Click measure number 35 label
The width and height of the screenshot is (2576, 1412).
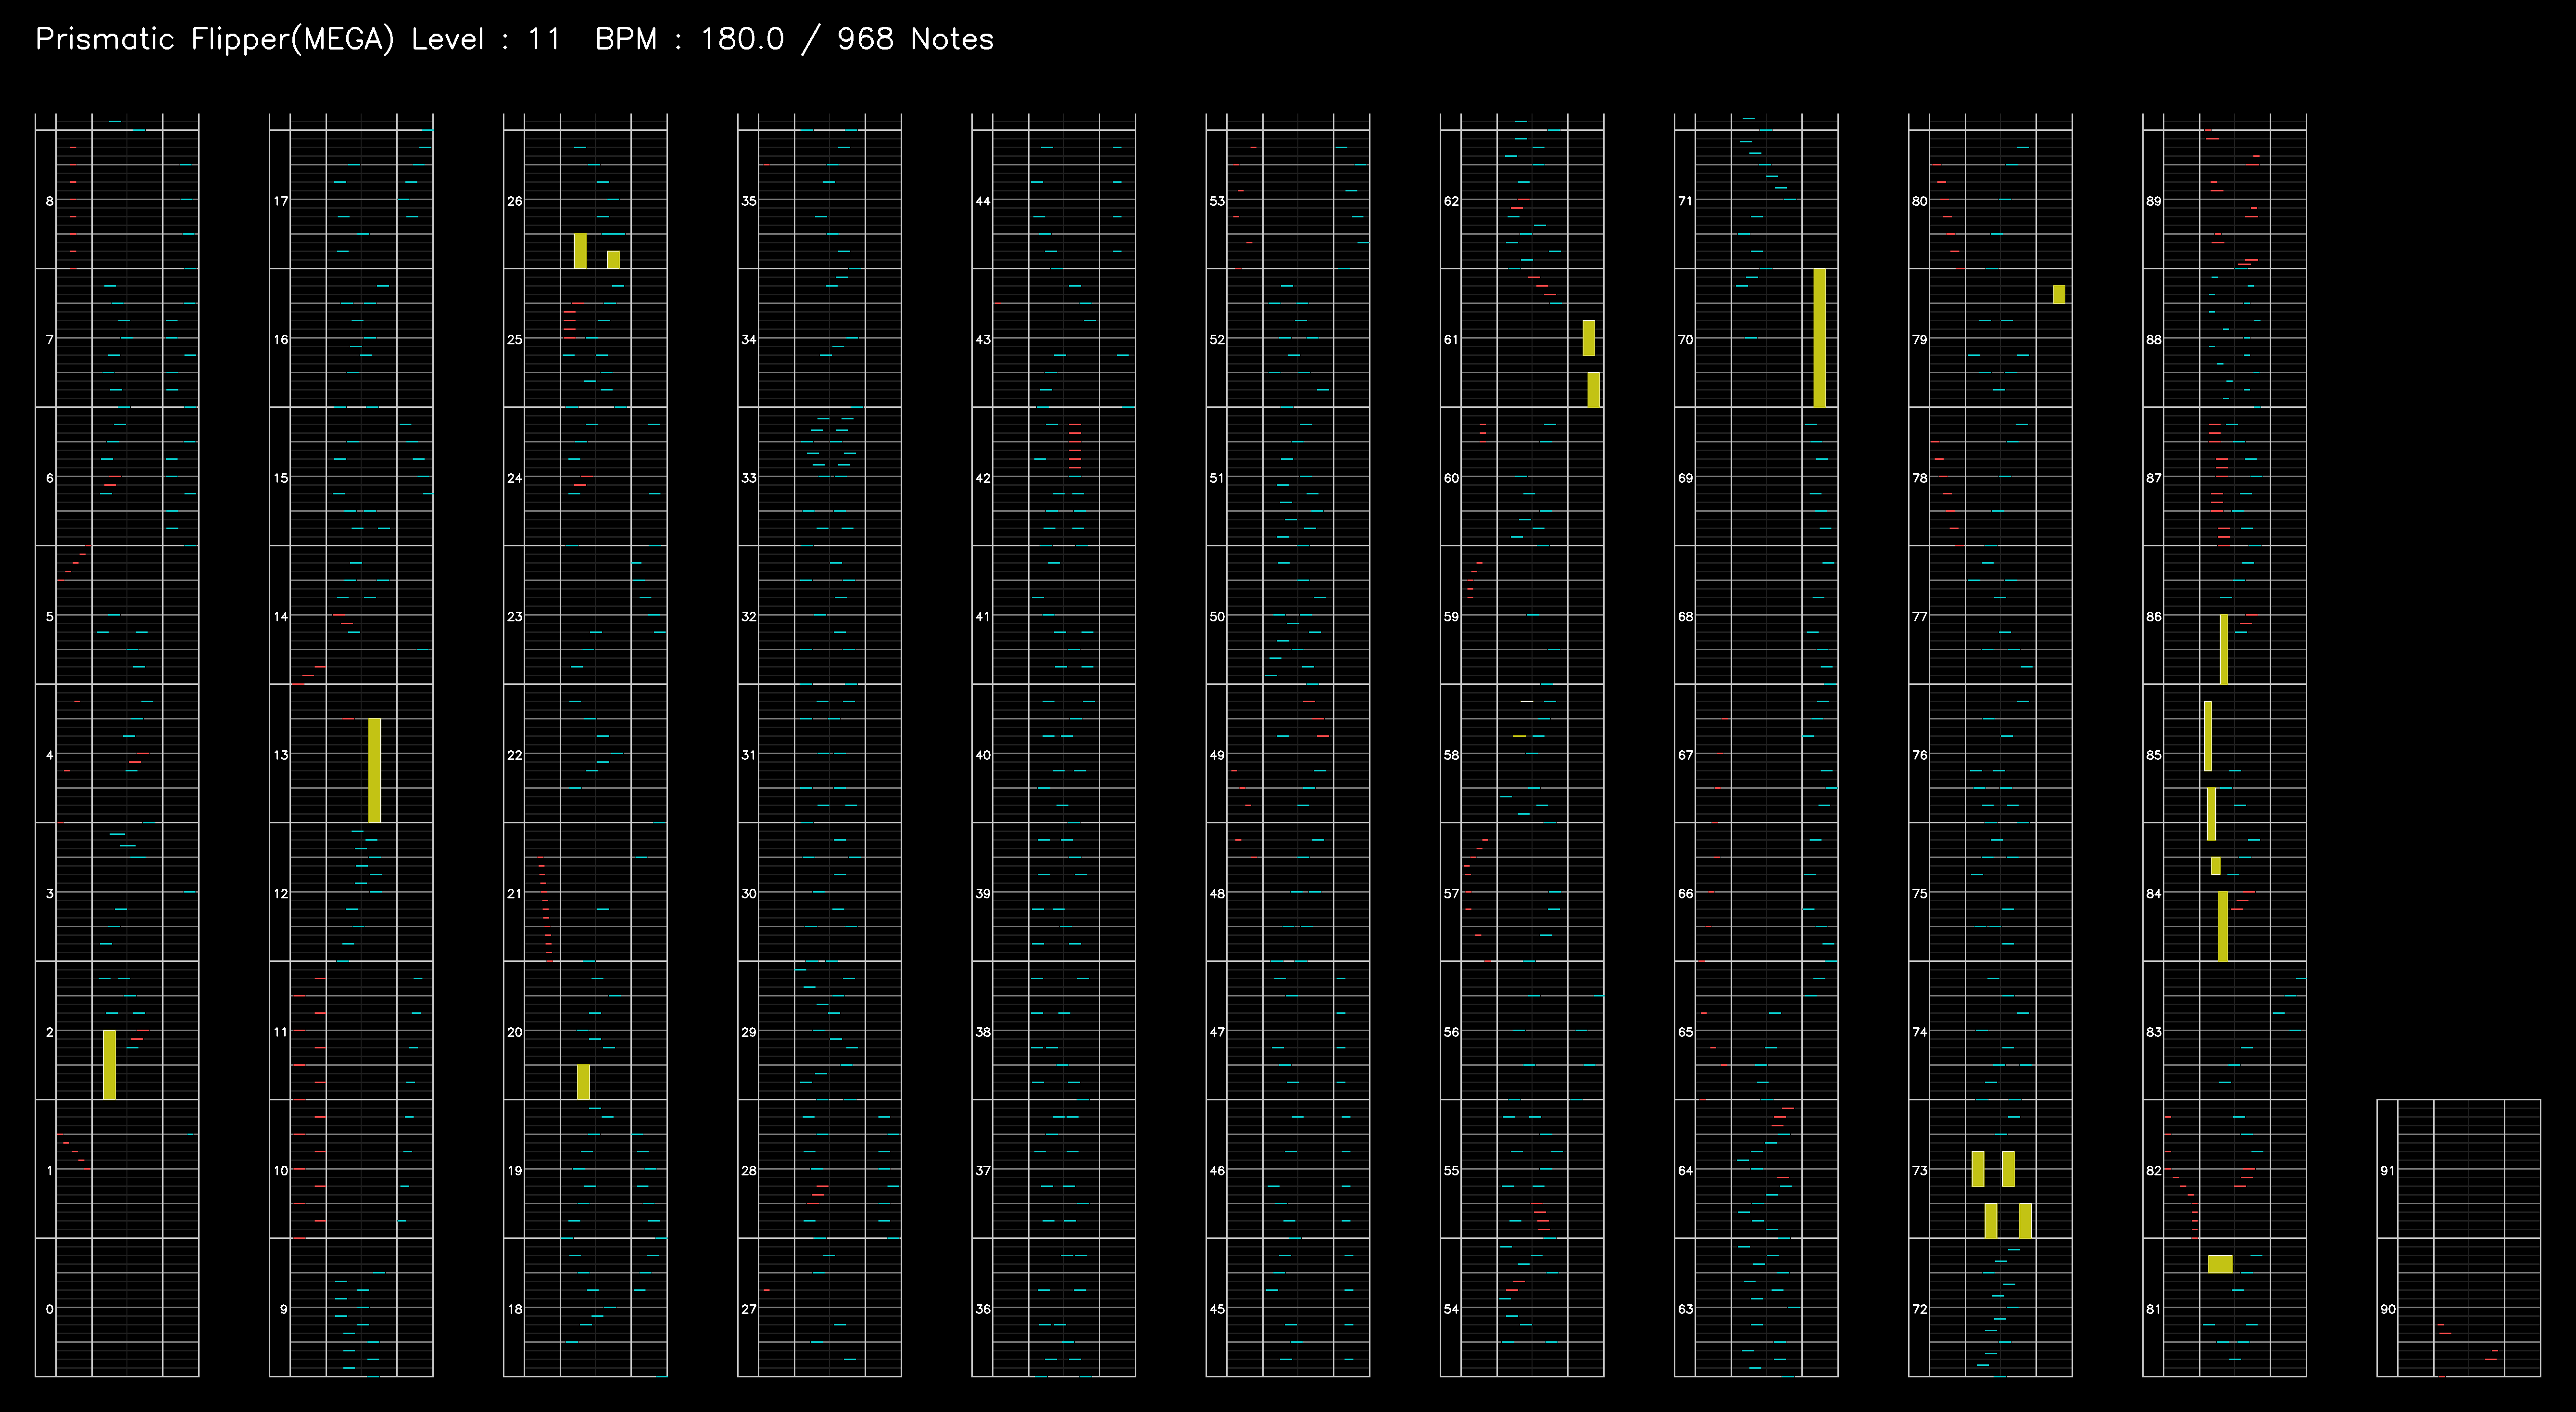(x=749, y=201)
